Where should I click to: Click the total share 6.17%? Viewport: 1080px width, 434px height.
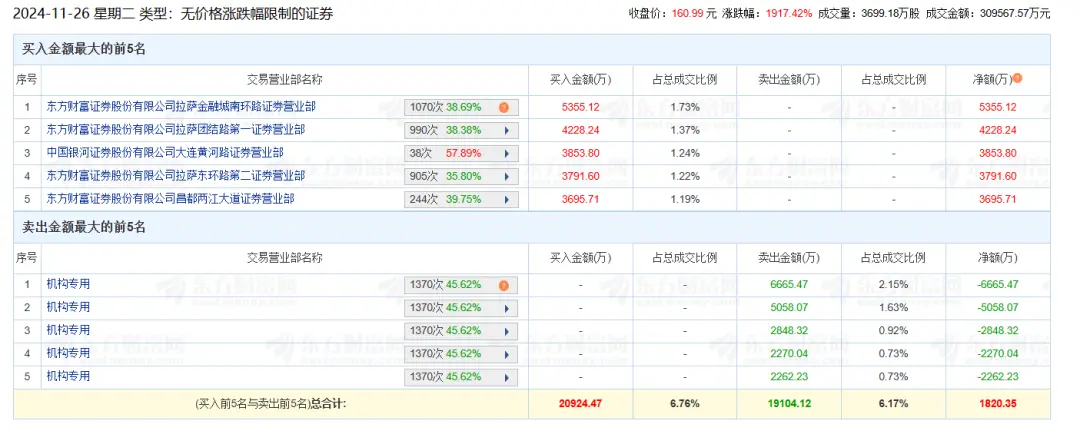[893, 404]
